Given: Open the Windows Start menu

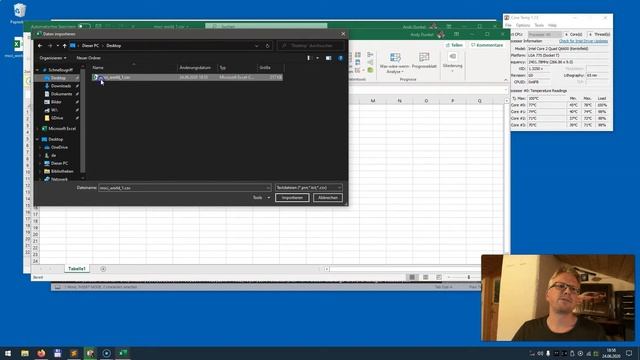Looking at the screenshot, I should (8, 353).
